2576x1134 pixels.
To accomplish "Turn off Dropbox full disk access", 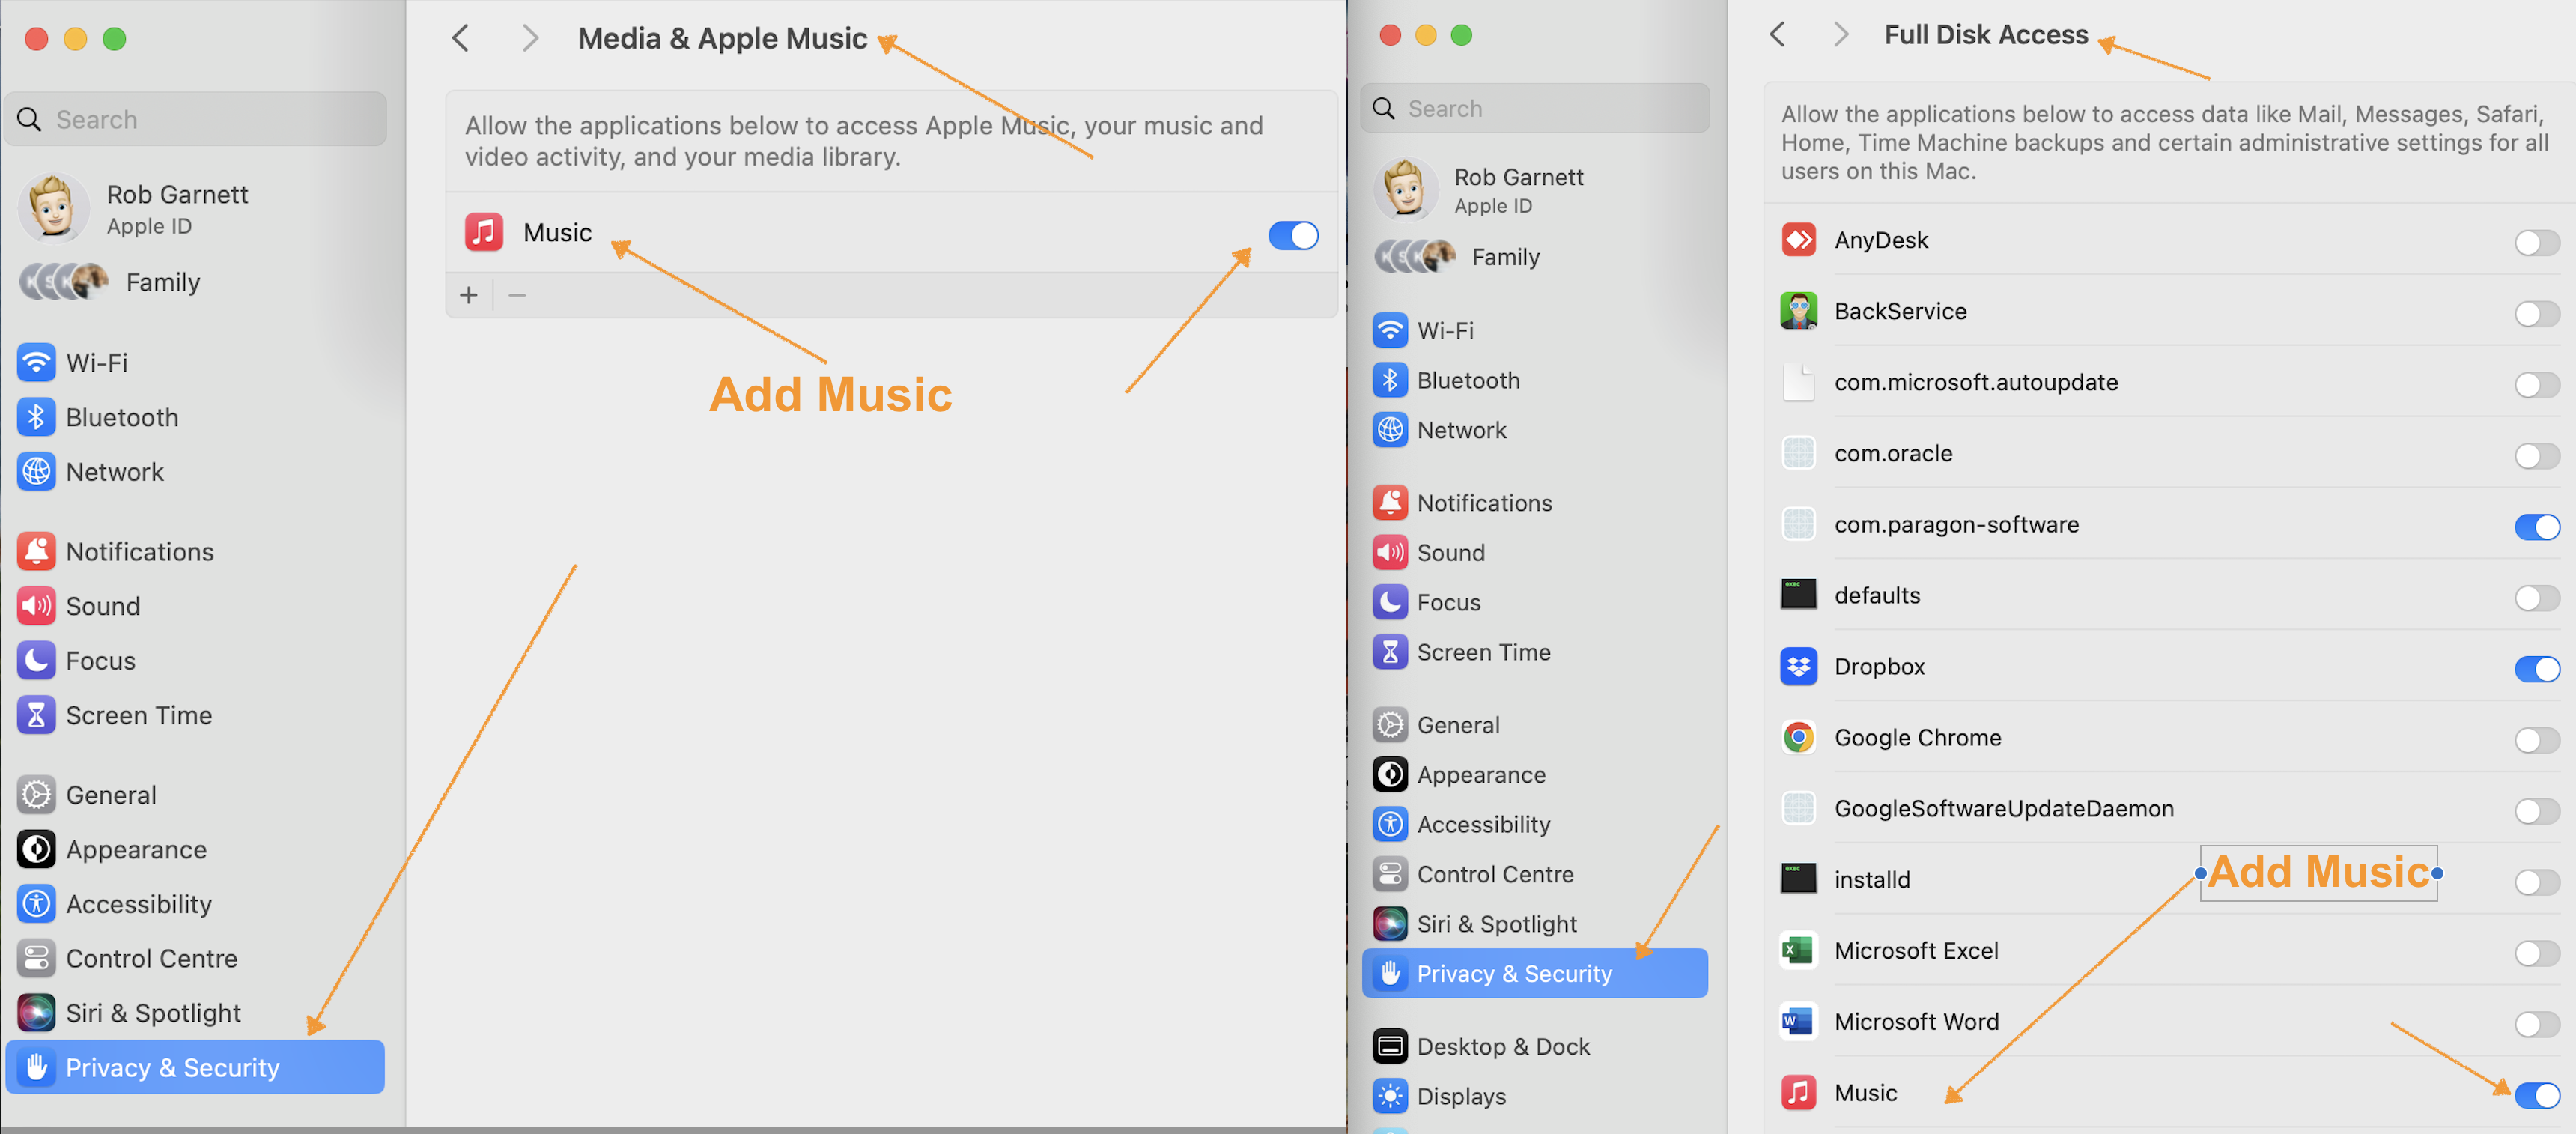I will (2536, 669).
